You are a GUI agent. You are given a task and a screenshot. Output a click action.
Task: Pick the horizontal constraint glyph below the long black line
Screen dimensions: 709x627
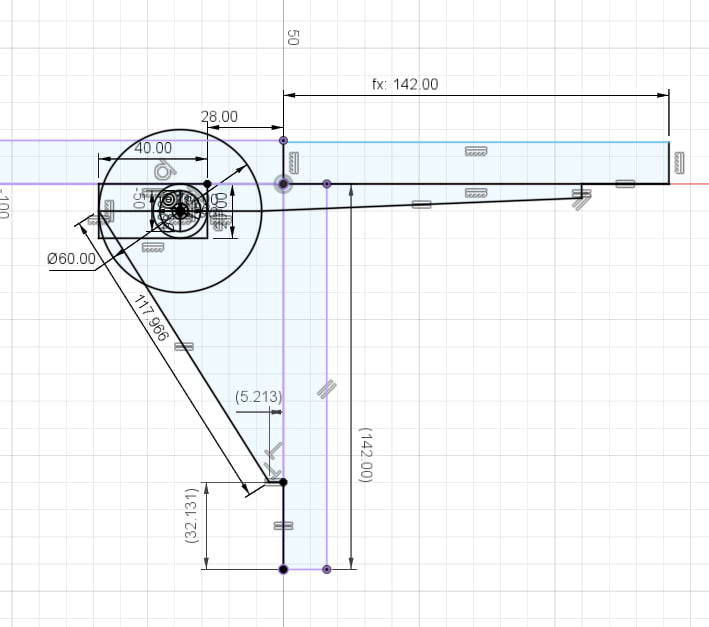coord(476,193)
